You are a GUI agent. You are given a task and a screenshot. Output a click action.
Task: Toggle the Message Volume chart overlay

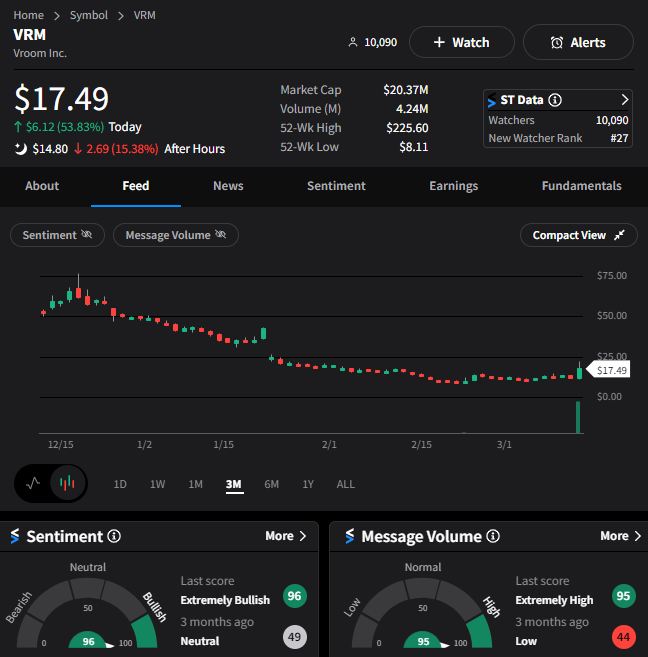tap(176, 235)
